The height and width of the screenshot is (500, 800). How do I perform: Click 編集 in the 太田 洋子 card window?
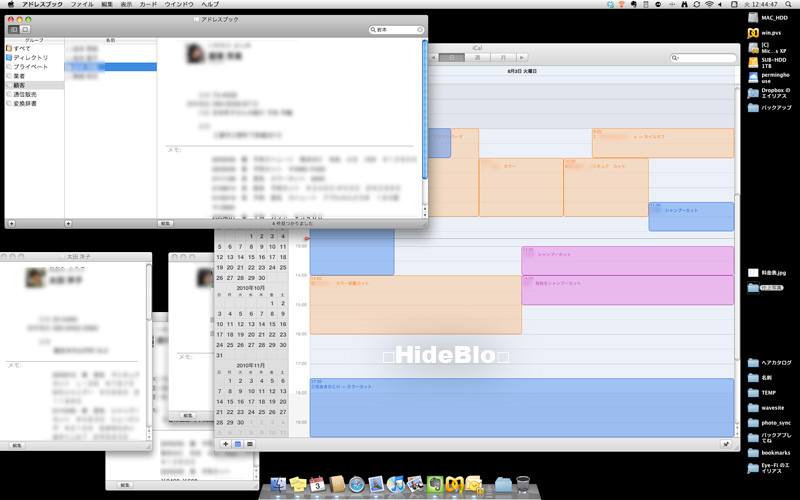[17, 445]
